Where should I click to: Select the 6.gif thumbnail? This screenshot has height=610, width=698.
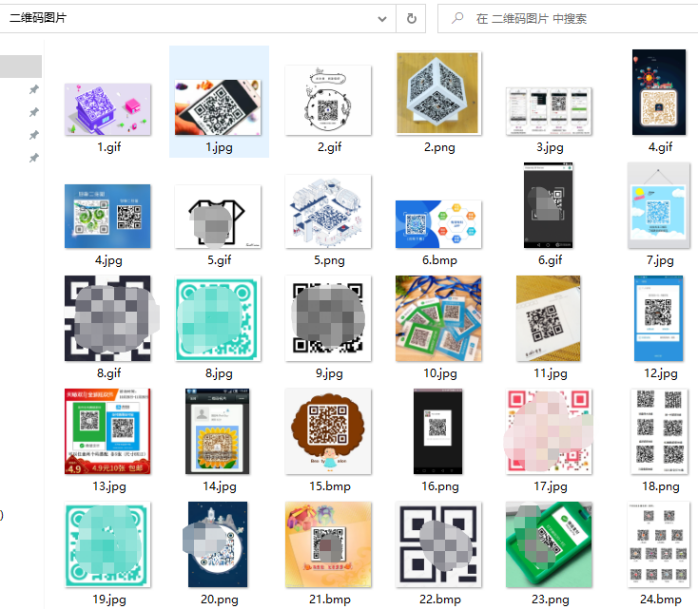548,205
